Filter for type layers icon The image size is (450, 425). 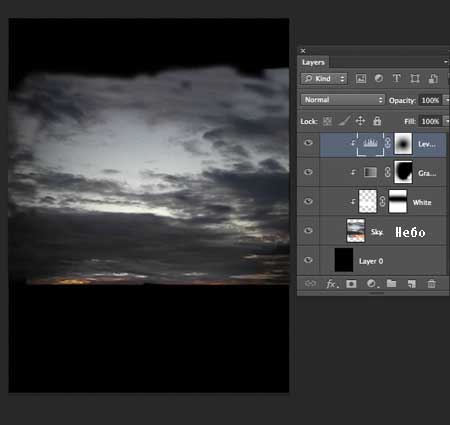396,78
